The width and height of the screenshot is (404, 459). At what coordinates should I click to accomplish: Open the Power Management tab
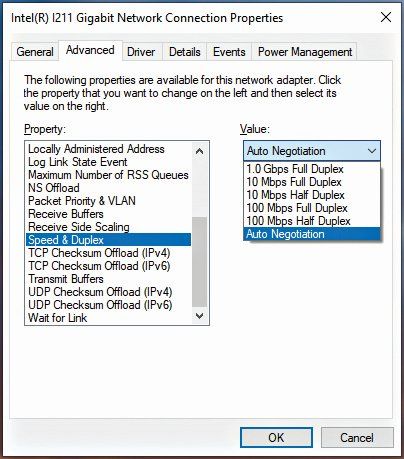305,52
